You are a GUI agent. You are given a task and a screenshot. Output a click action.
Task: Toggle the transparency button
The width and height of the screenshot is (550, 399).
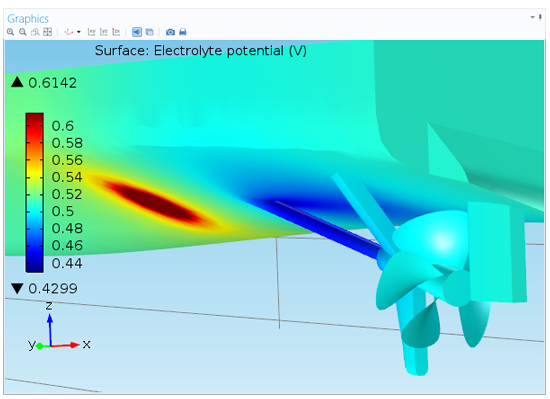149,32
